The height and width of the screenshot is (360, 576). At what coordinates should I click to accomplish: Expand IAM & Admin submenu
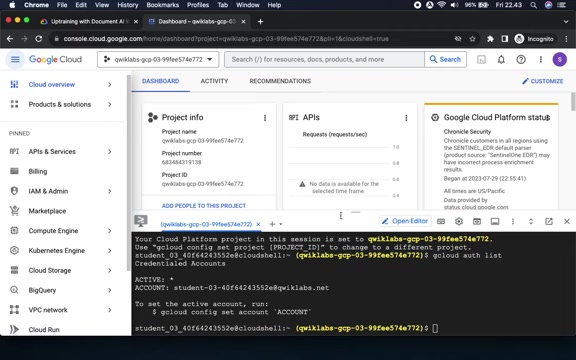tap(109, 191)
